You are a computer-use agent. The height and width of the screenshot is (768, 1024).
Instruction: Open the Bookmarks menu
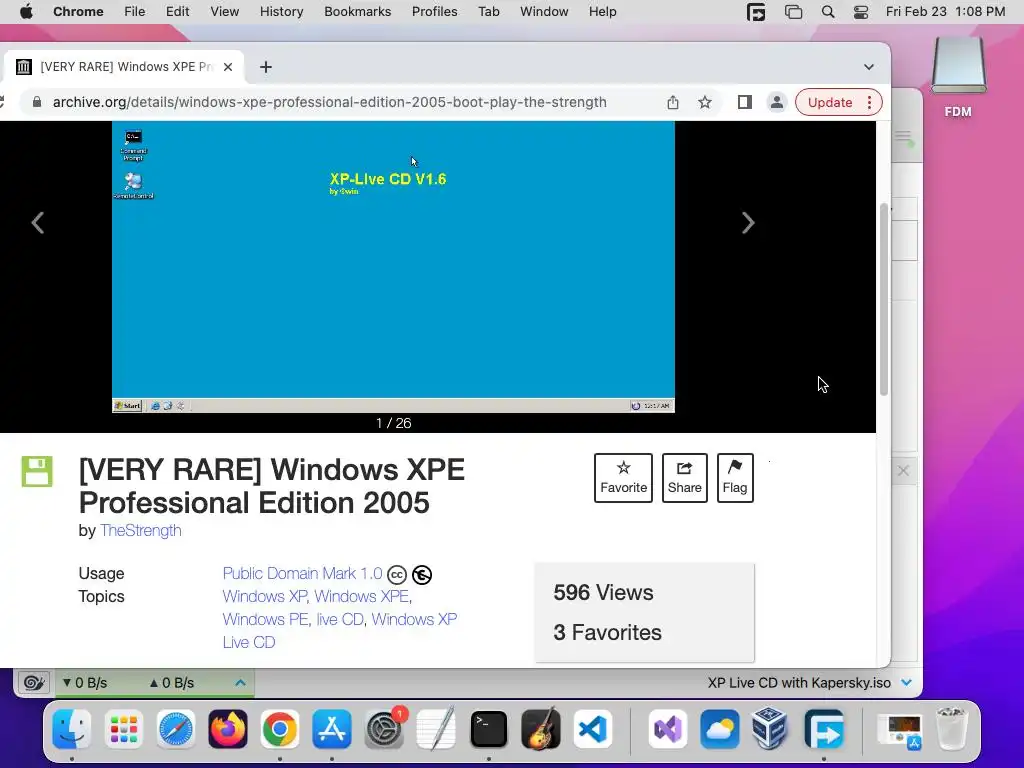tap(357, 12)
